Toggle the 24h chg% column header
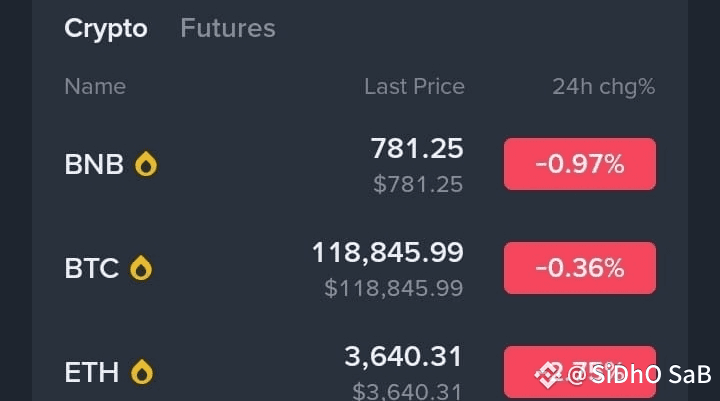The image size is (720, 401). click(x=603, y=87)
